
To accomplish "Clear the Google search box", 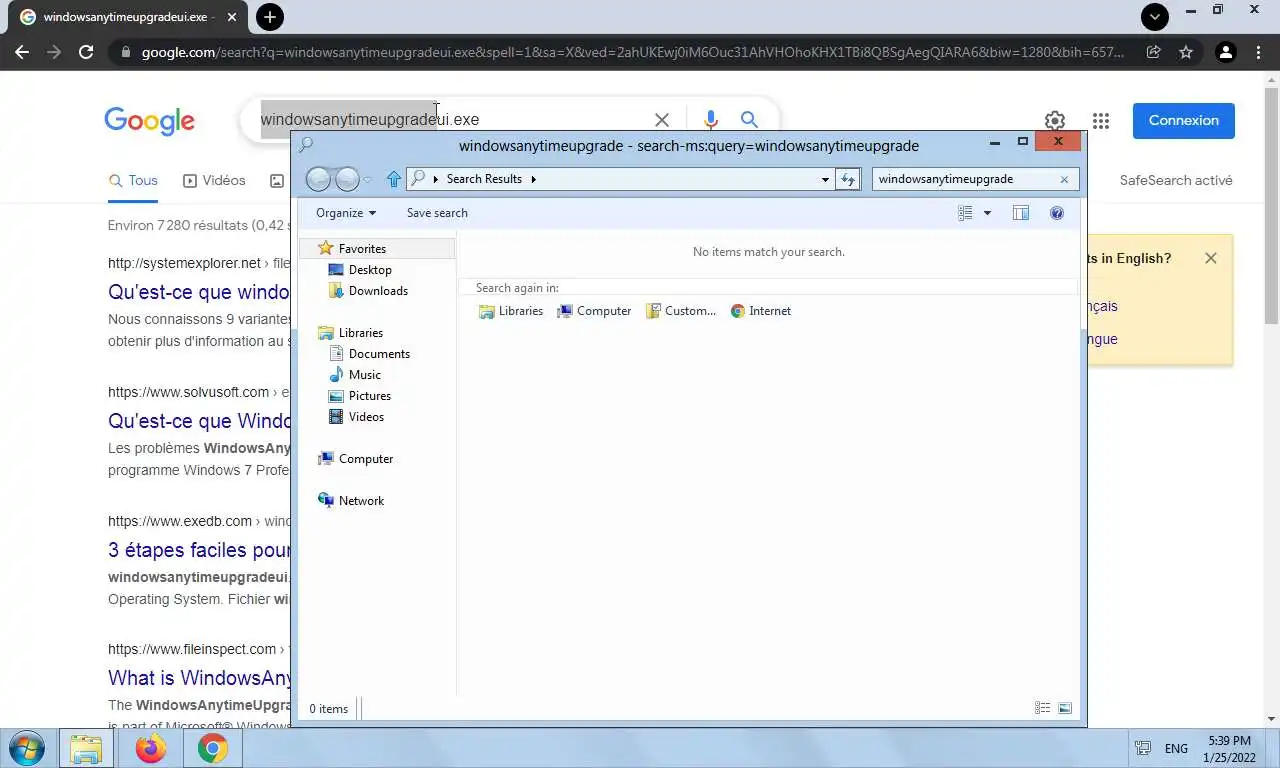I will pos(662,120).
